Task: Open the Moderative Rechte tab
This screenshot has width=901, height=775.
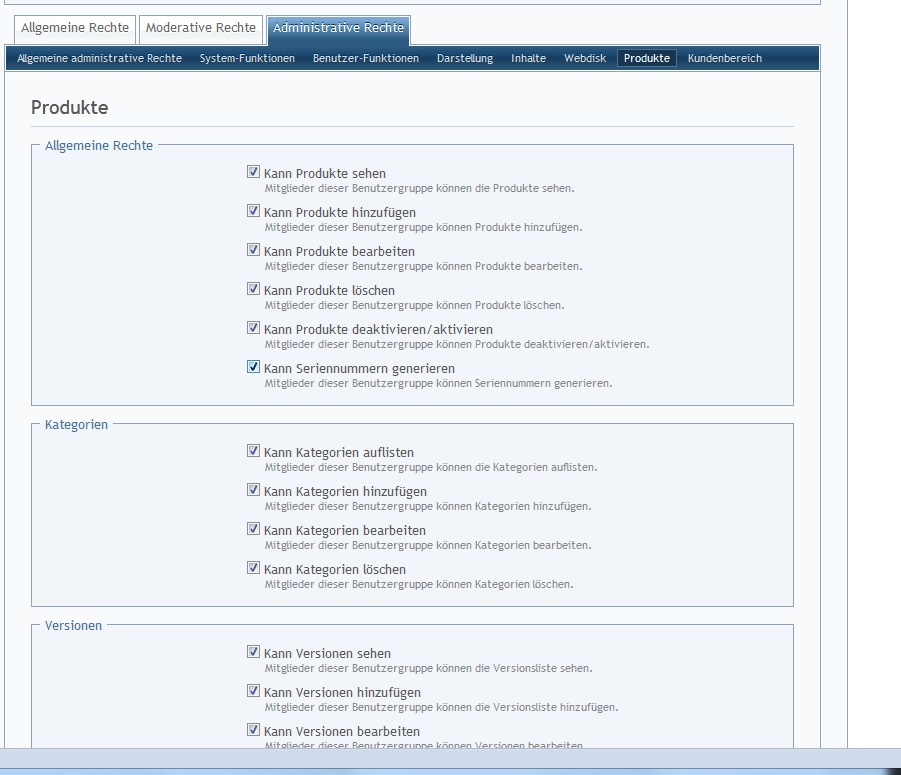Action: click(x=201, y=28)
